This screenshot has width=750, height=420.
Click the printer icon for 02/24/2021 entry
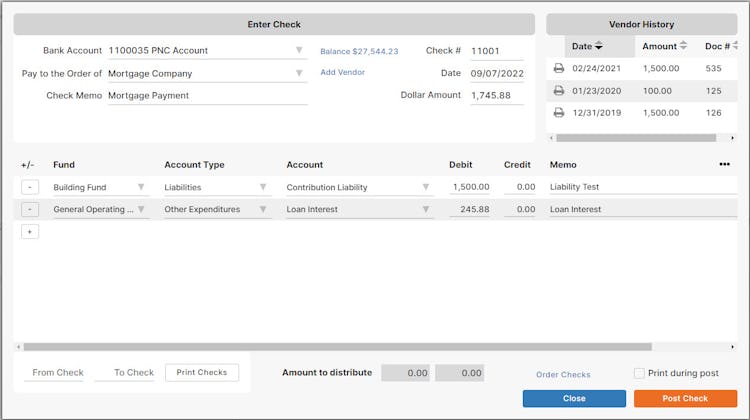[558, 68]
